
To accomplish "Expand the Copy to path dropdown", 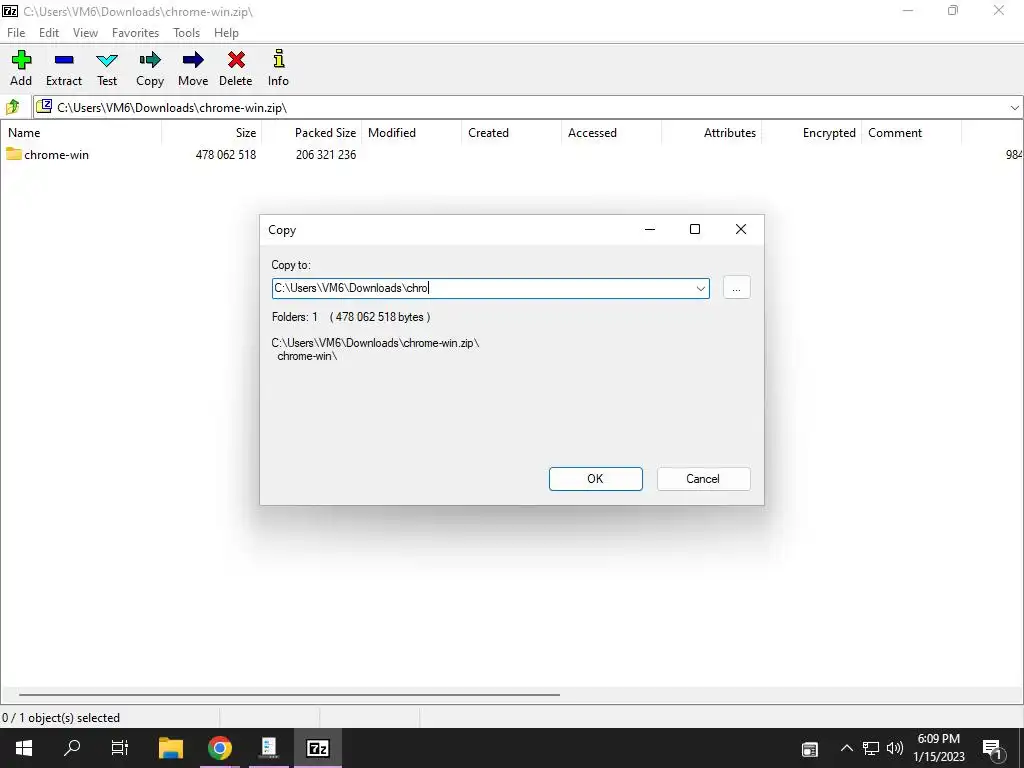I will pyautogui.click(x=700, y=288).
